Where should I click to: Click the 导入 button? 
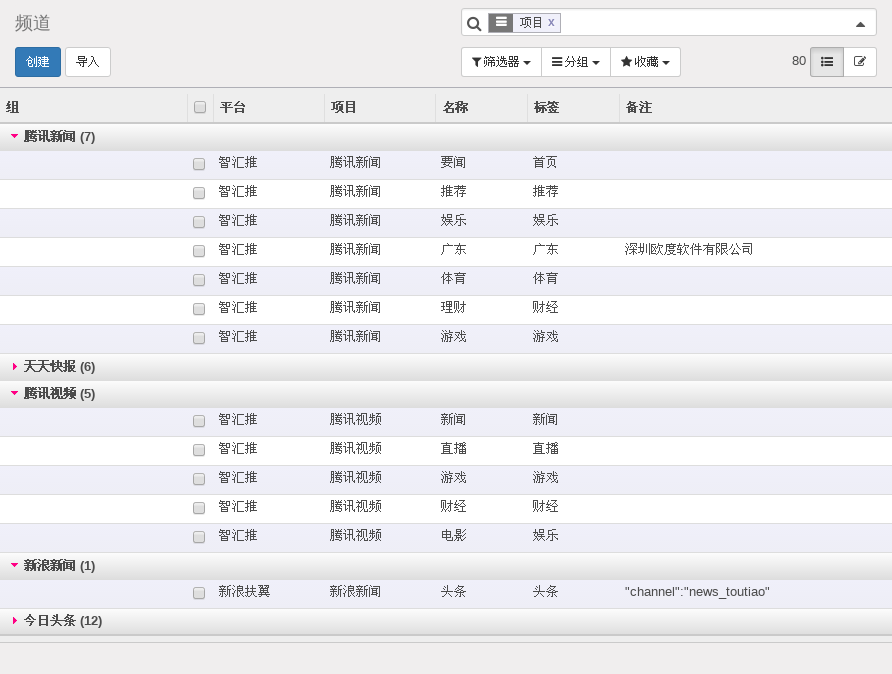88,61
